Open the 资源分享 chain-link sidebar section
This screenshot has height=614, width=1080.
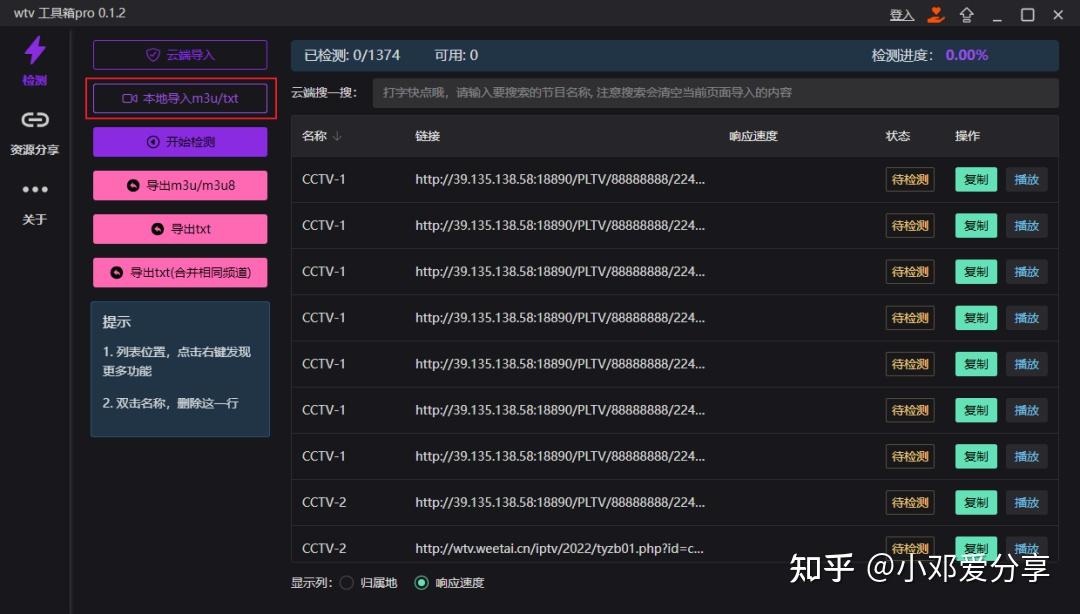tap(34, 132)
